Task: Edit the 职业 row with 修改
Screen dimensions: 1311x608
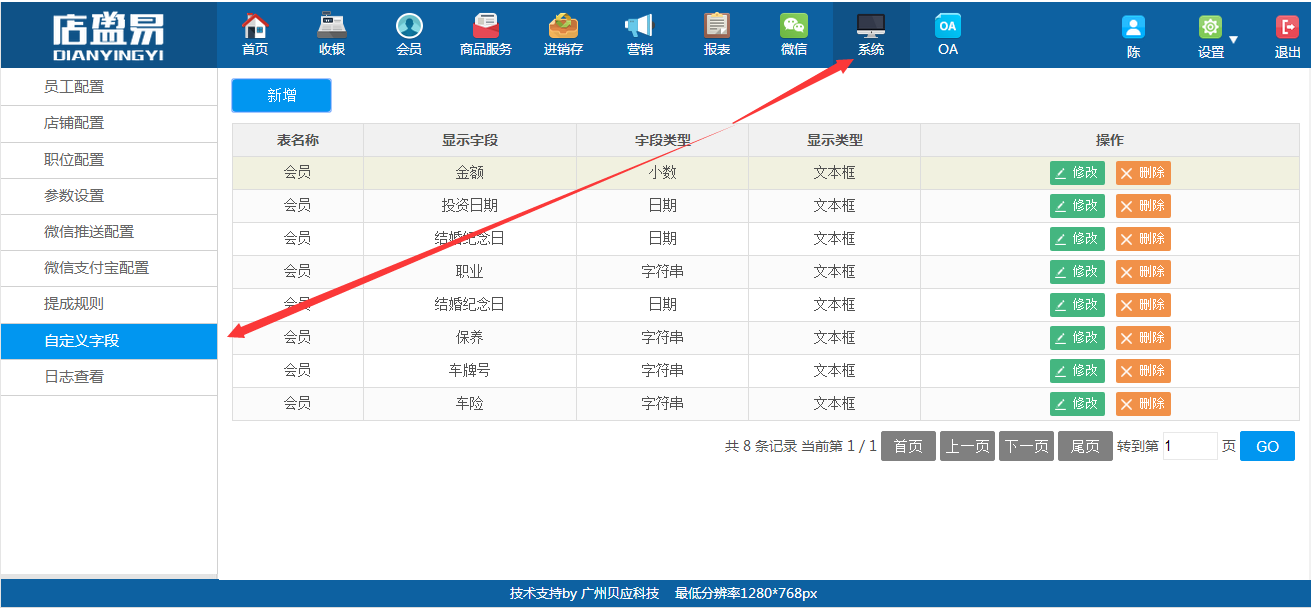Action: pyautogui.click(x=1077, y=272)
